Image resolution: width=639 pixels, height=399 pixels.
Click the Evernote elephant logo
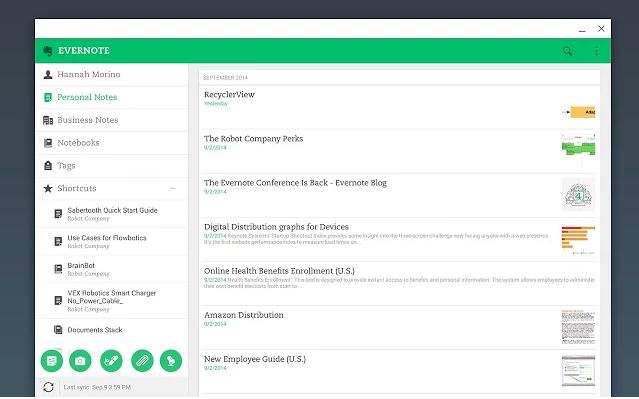click(x=48, y=51)
